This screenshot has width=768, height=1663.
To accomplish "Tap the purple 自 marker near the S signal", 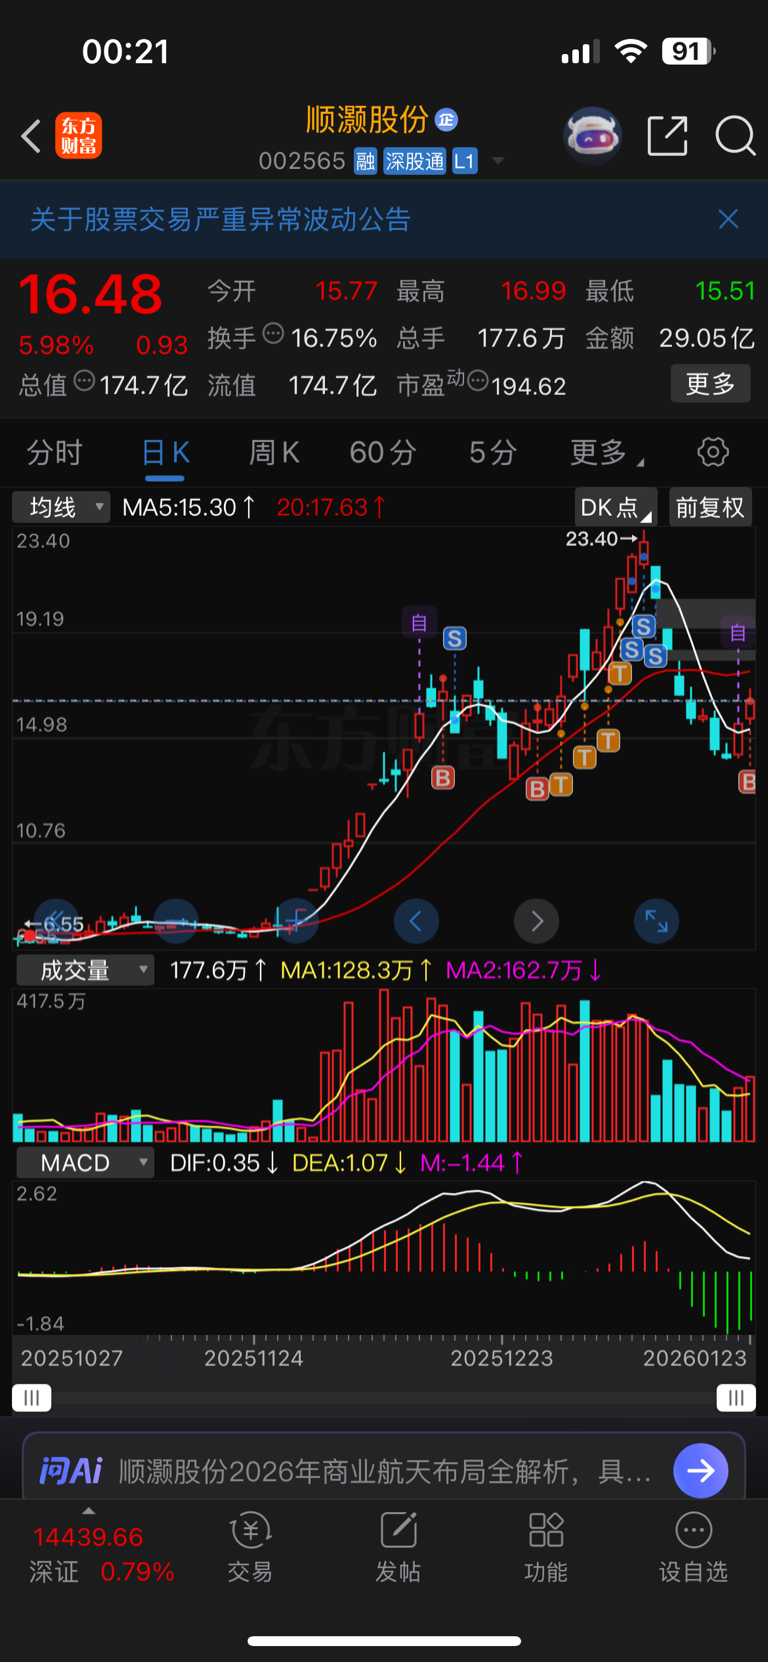I will (x=419, y=622).
